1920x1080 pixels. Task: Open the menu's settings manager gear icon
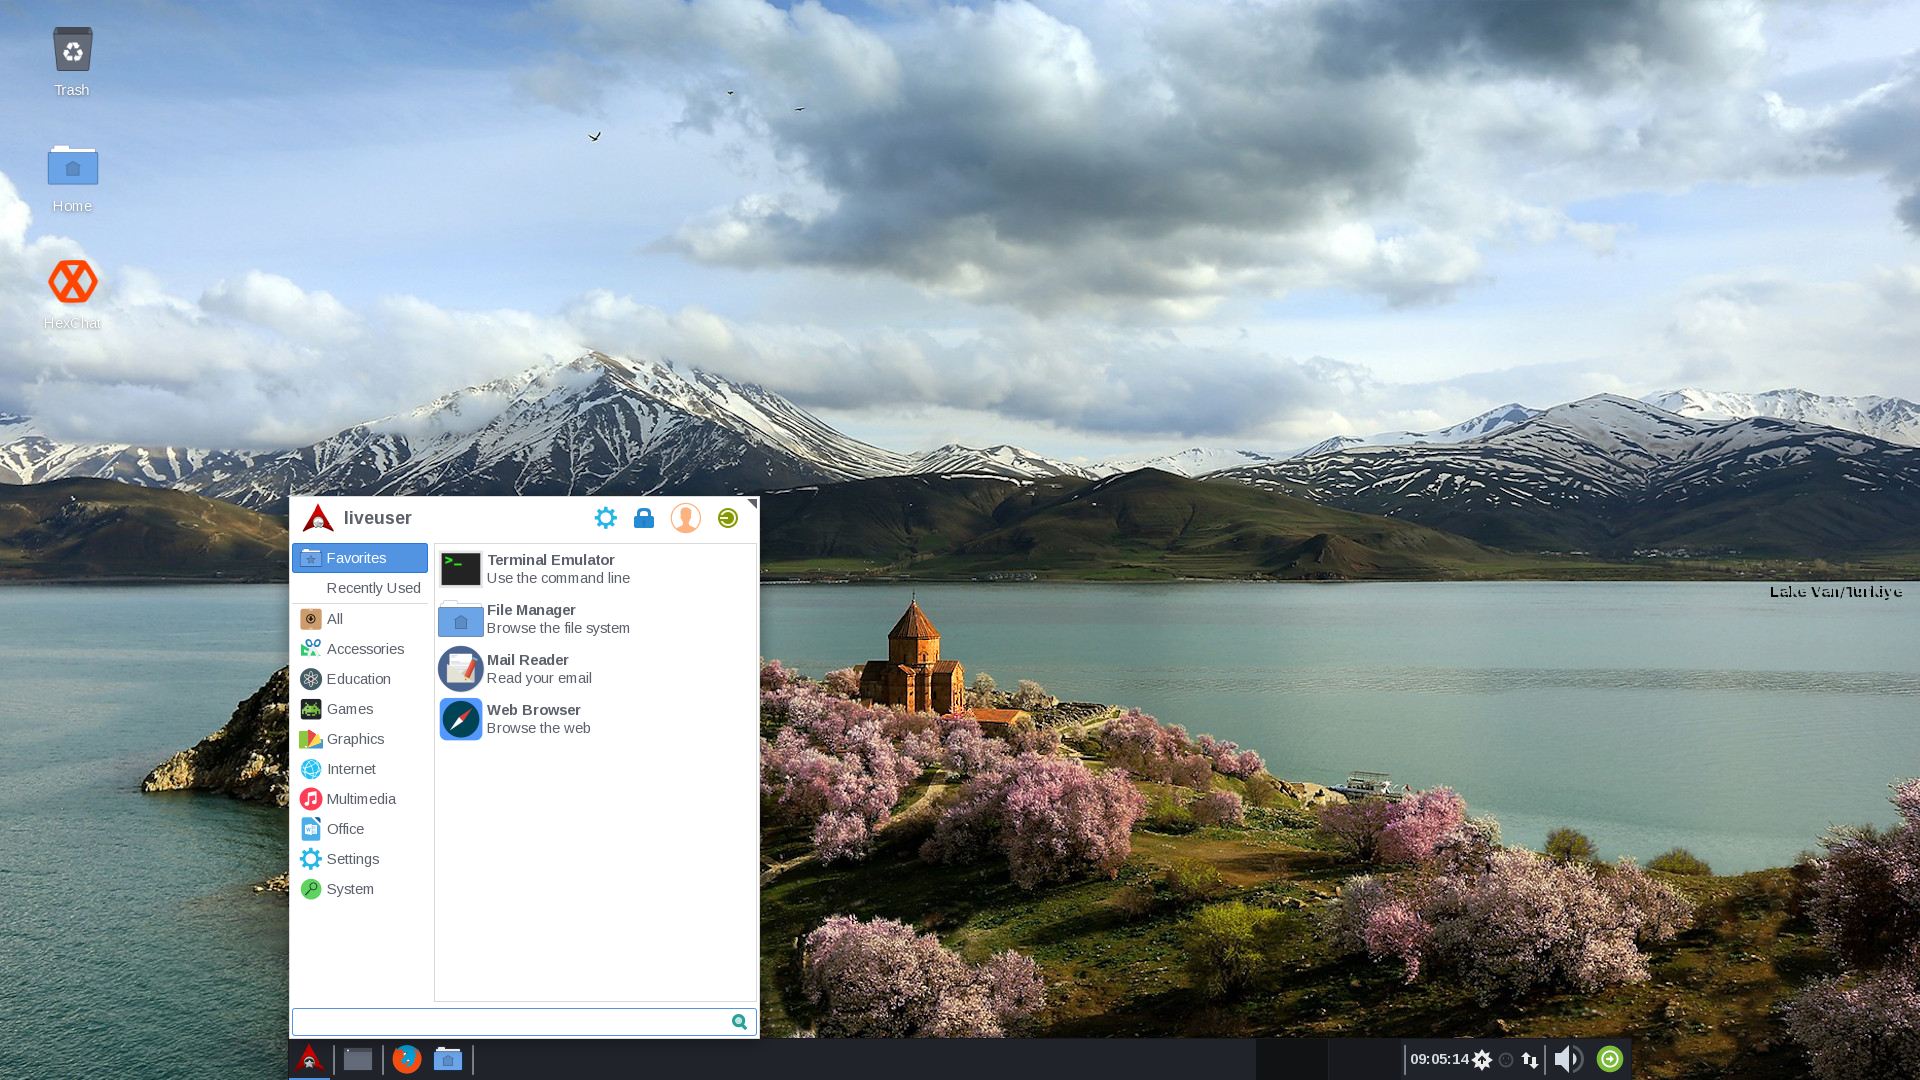coord(606,518)
